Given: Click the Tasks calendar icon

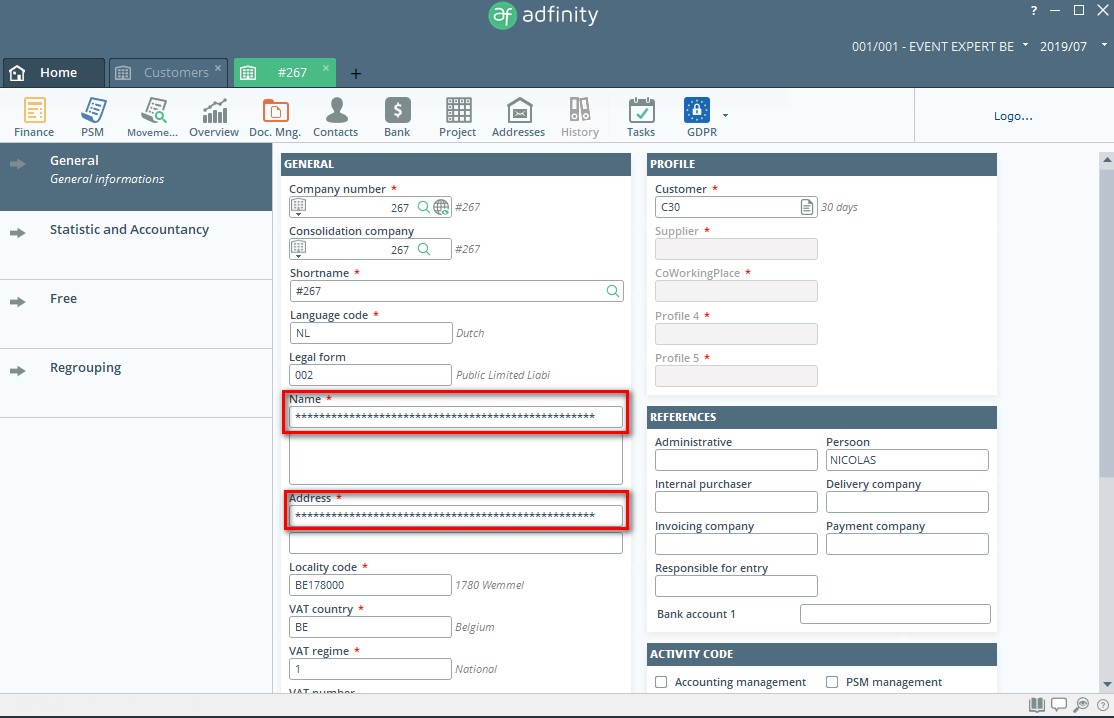Looking at the screenshot, I should click(x=641, y=117).
